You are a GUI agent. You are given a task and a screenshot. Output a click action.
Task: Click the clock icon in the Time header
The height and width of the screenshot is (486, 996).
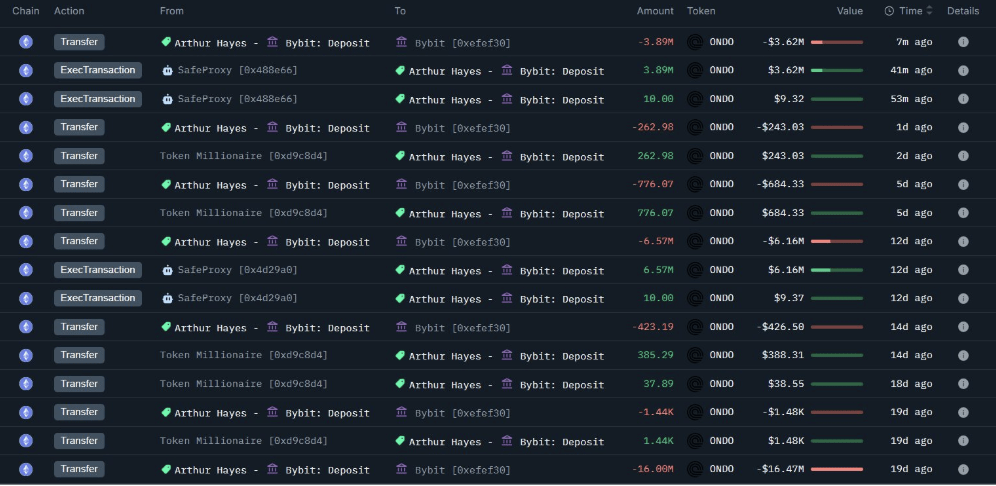pyautogui.click(x=889, y=11)
